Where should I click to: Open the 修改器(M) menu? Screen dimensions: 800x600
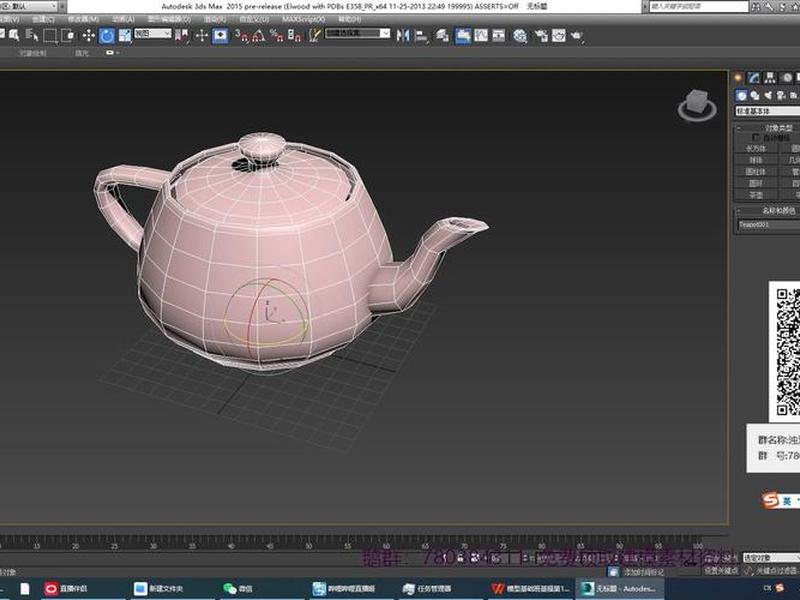pyautogui.click(x=83, y=19)
